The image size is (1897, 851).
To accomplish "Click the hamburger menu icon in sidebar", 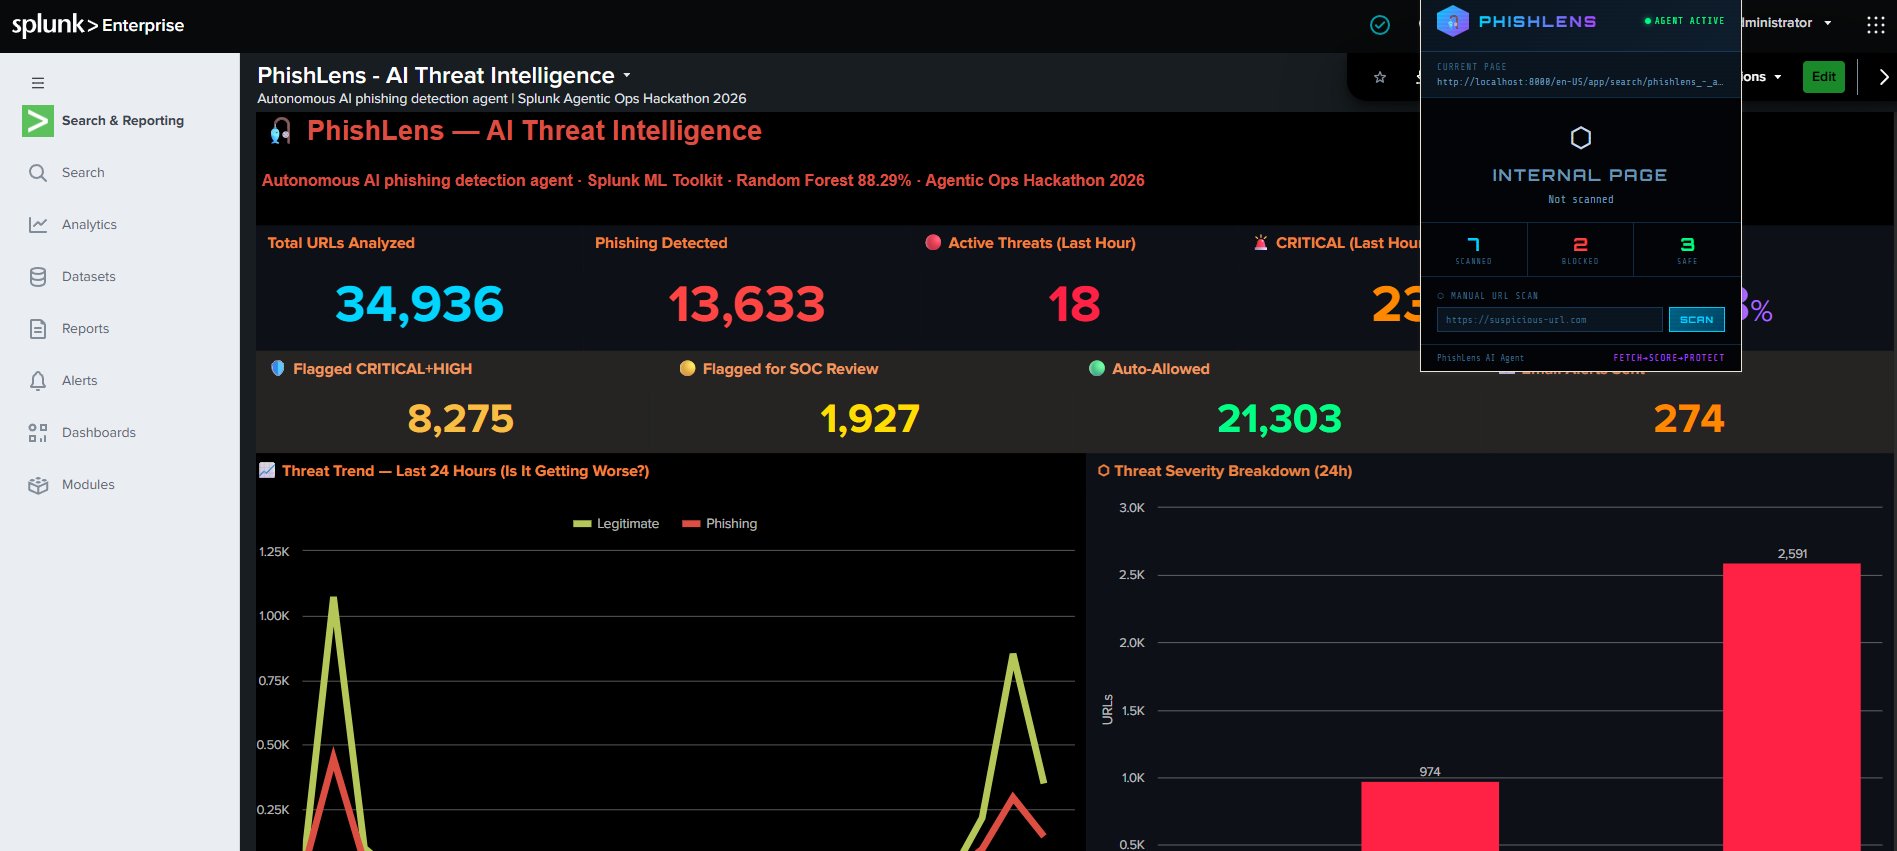I will click(x=38, y=83).
